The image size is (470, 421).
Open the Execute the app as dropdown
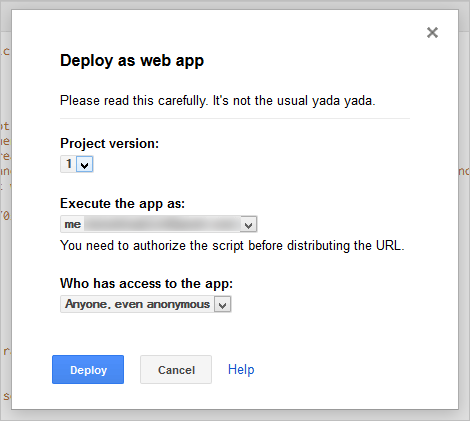click(159, 224)
